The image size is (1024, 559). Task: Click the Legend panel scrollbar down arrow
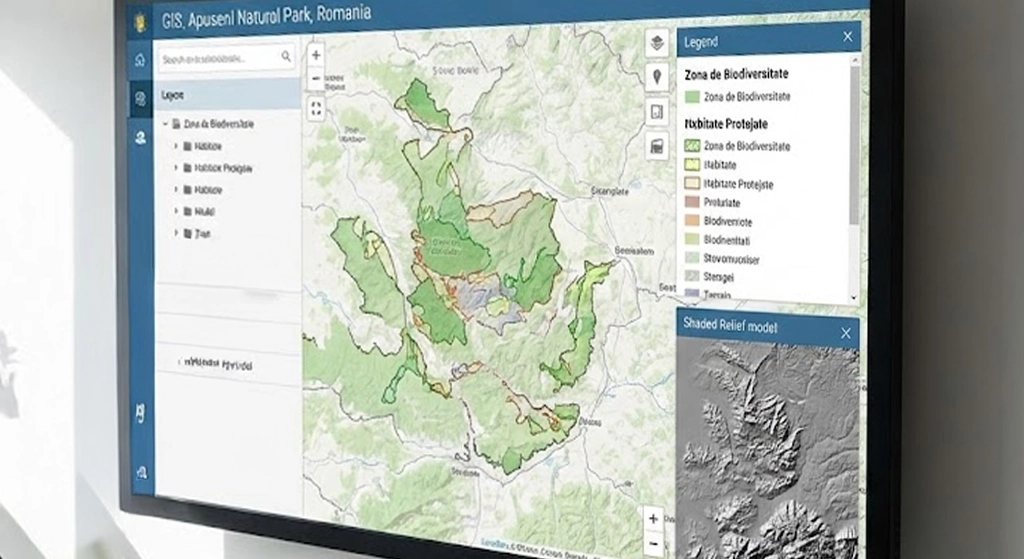coord(853,297)
